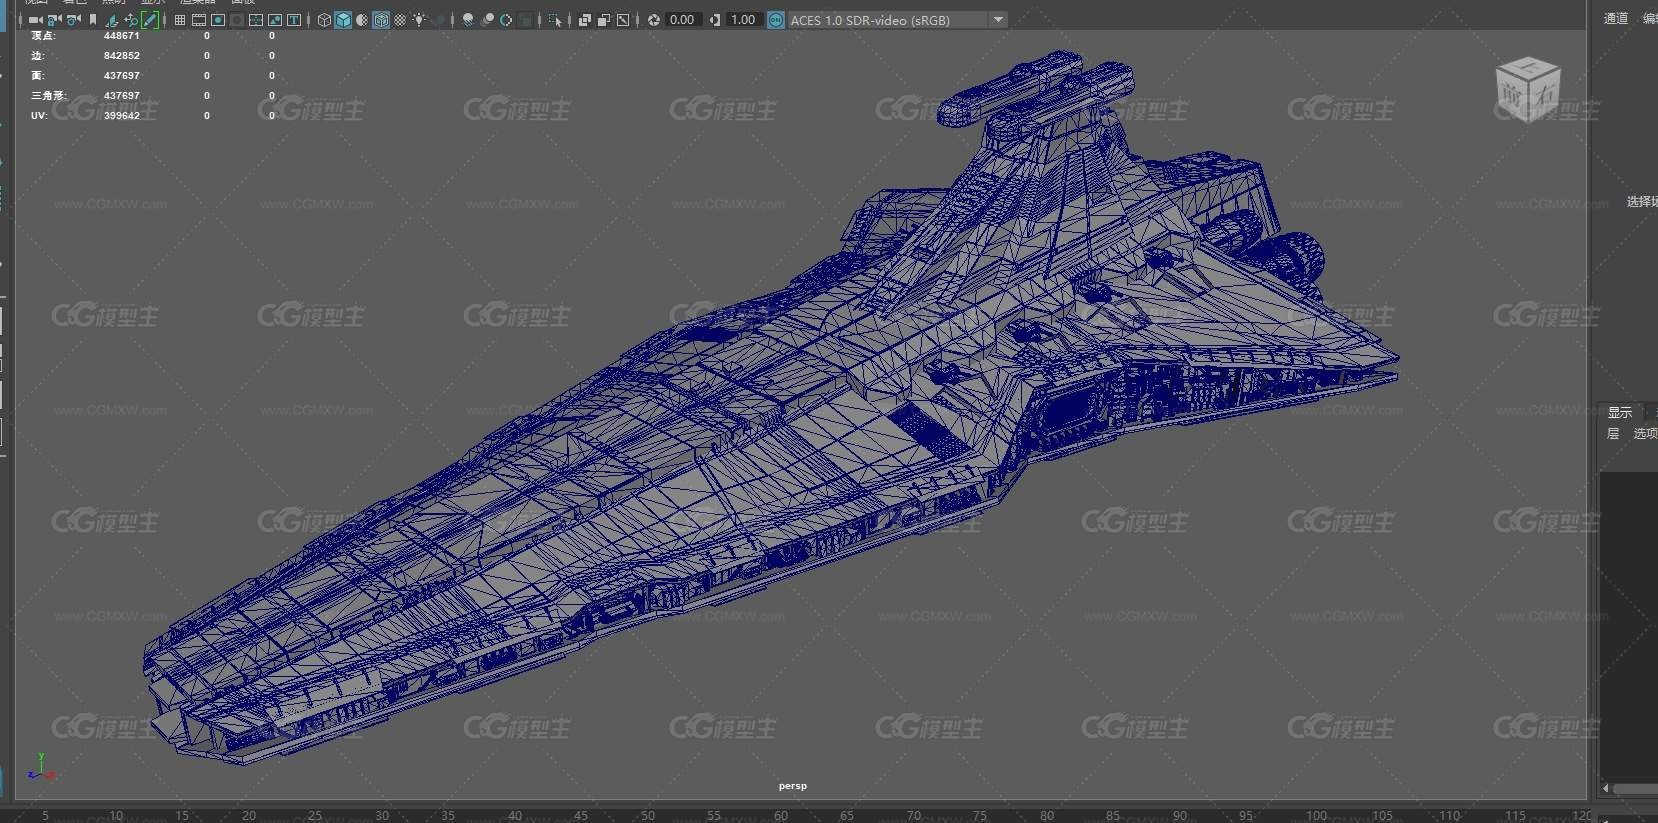Toggle Wireframe on Shaded icon
This screenshot has width=1658, height=823.
point(381,20)
